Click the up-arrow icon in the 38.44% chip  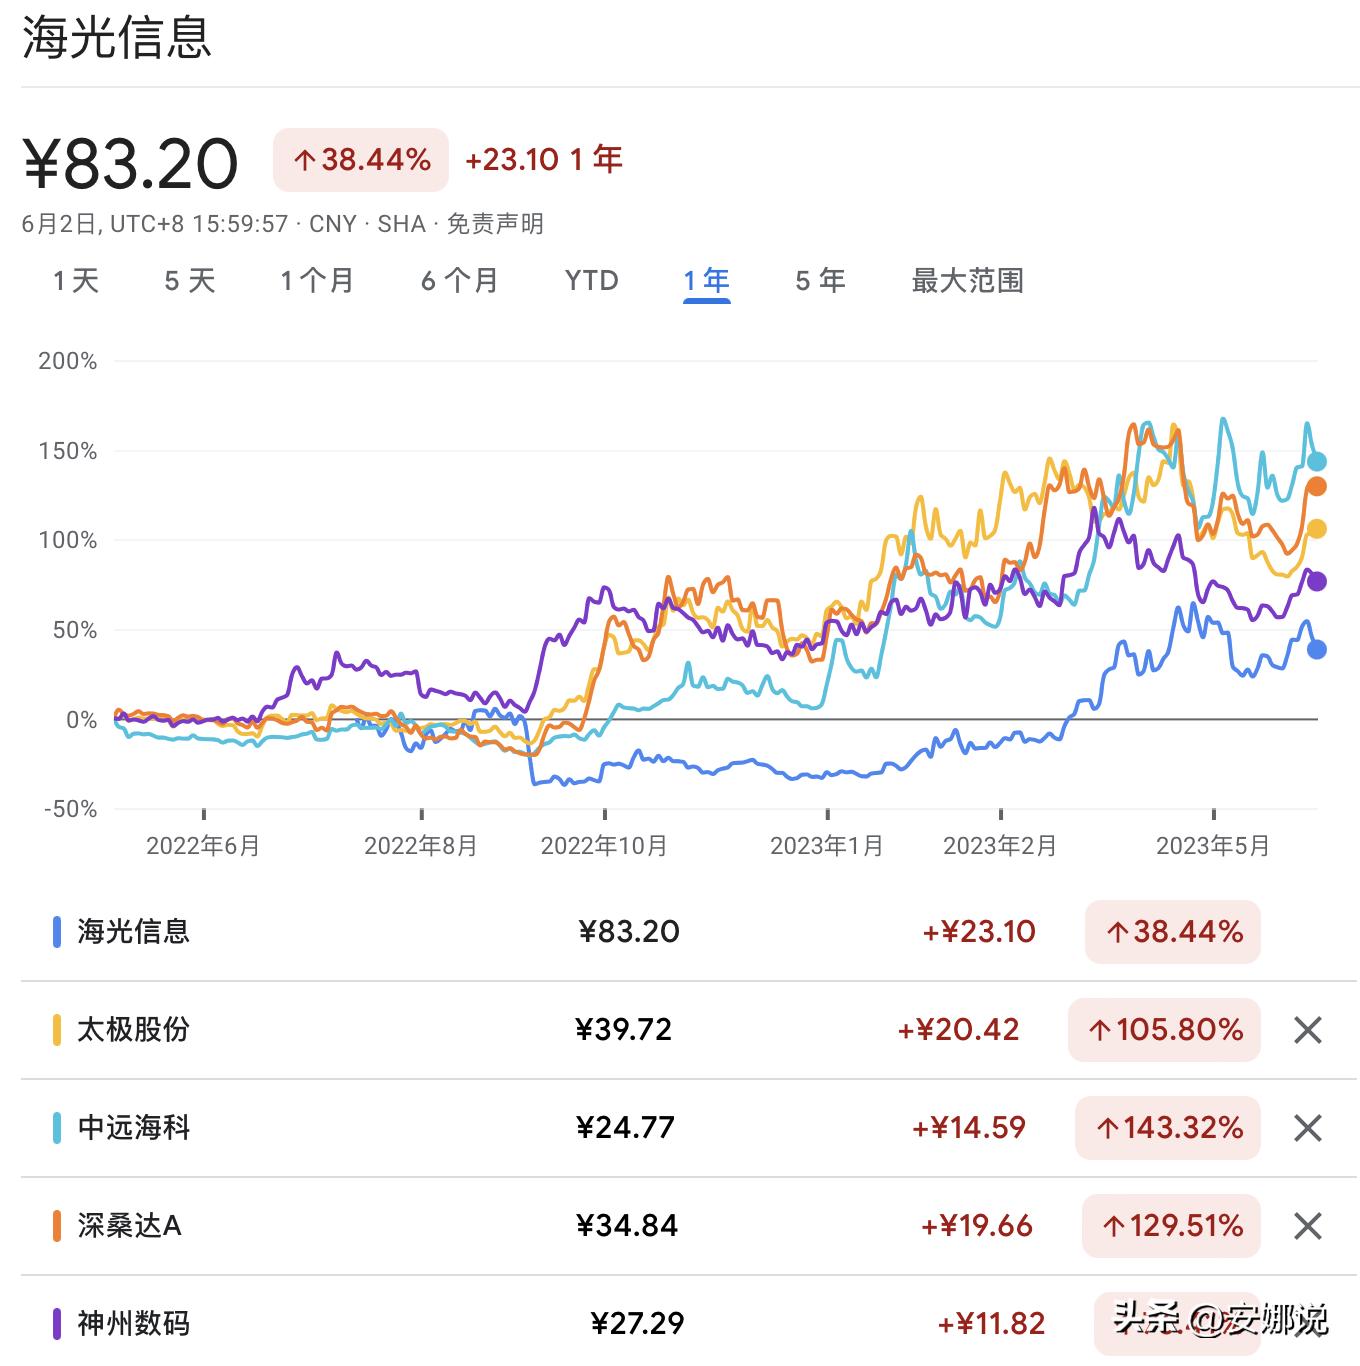click(305, 158)
